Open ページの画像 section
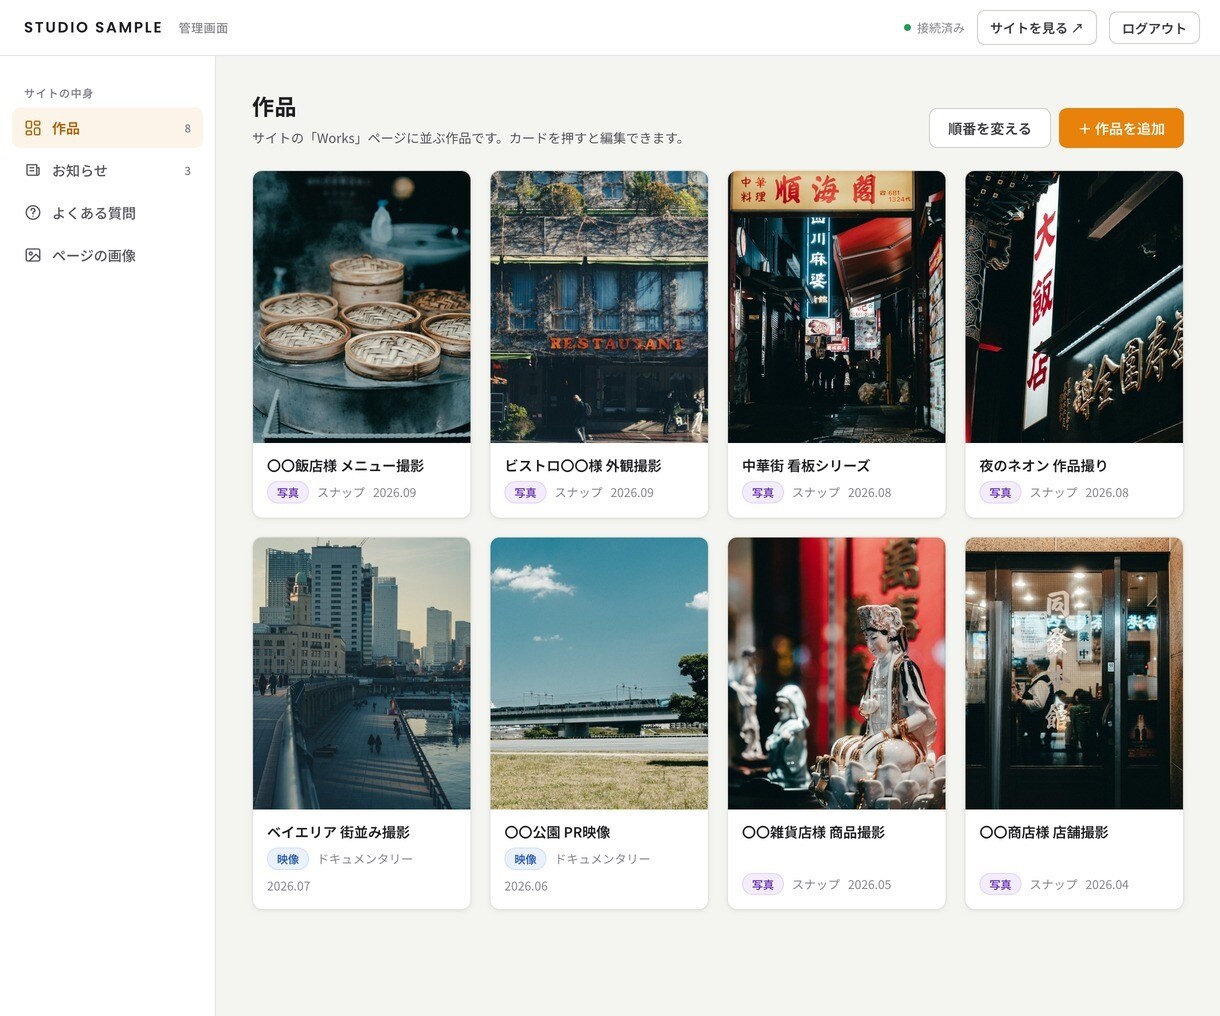The height and width of the screenshot is (1016, 1220). [108, 255]
